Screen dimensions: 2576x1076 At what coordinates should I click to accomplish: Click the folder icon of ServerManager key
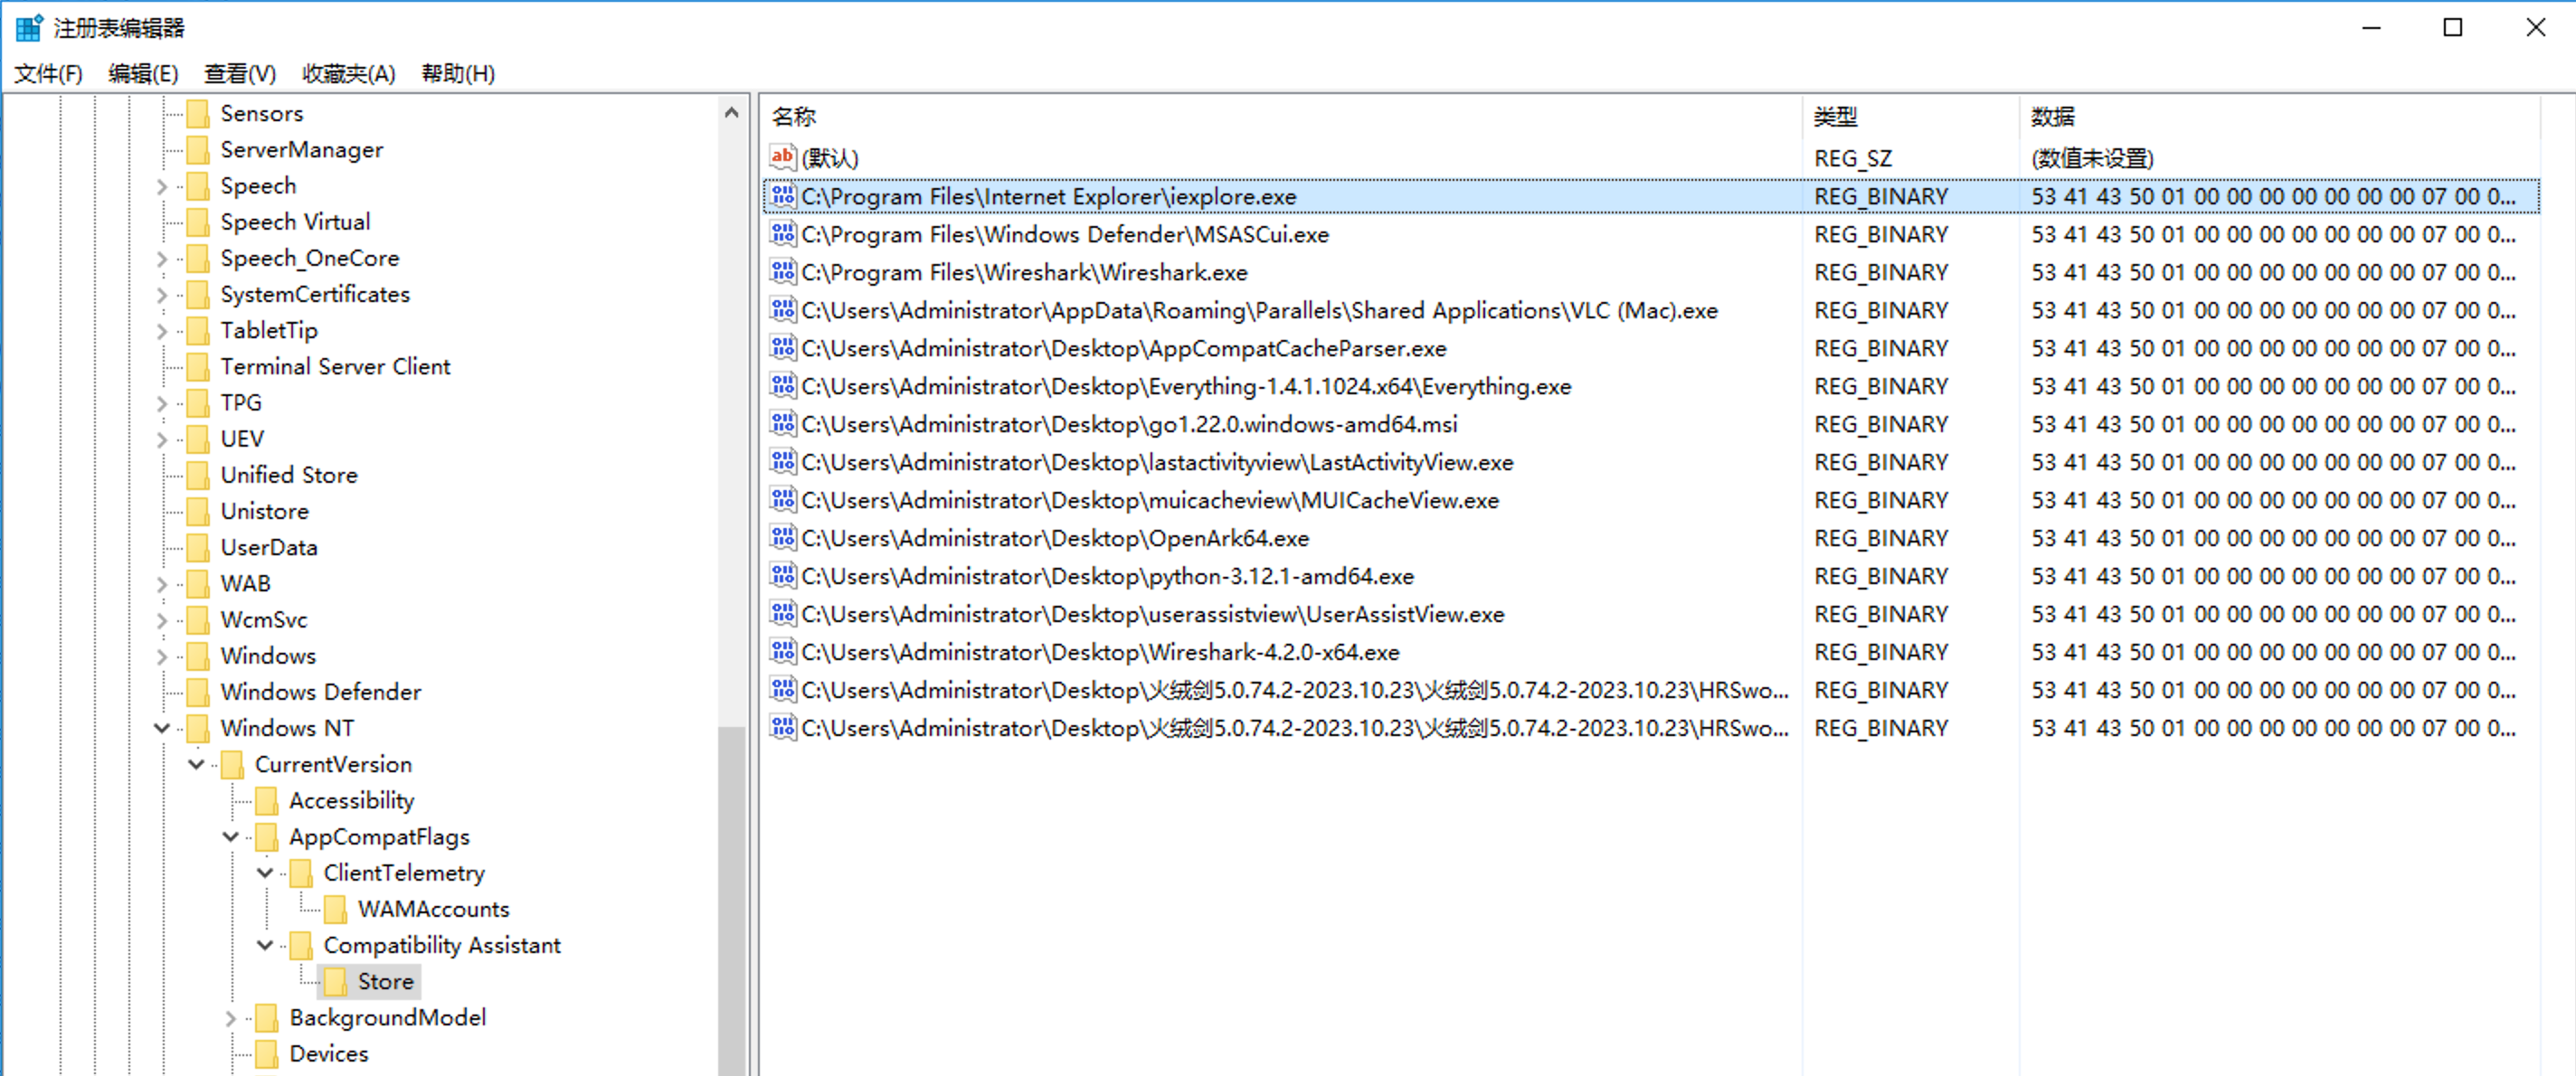[198, 150]
